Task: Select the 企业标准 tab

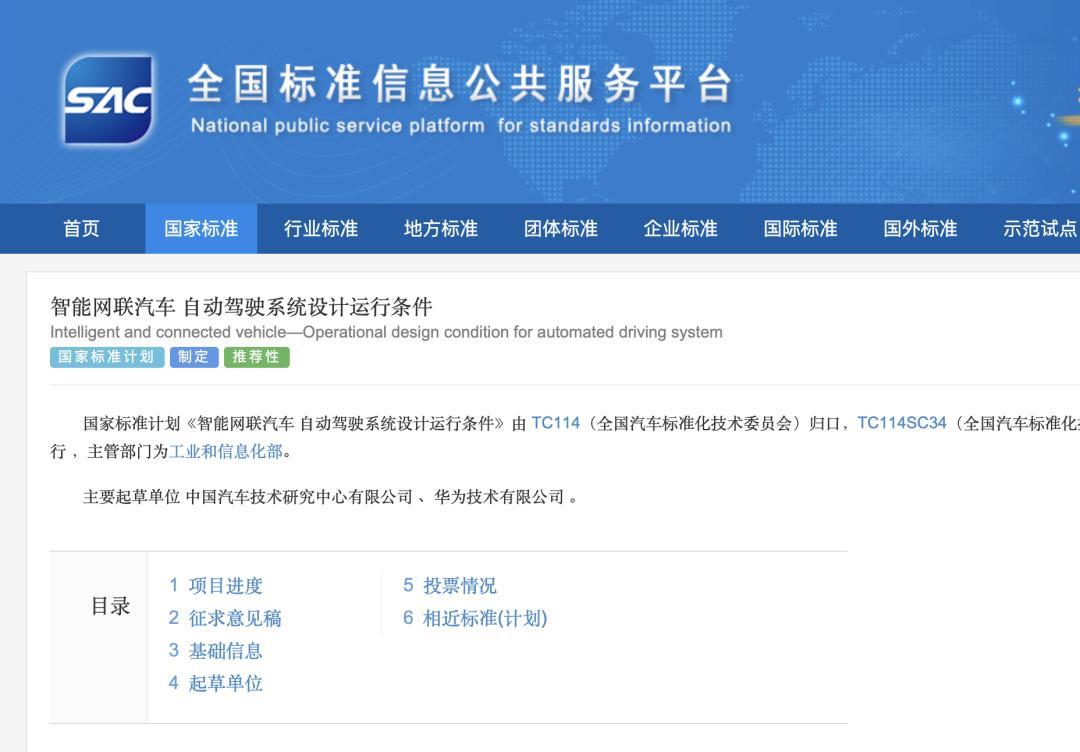Action: (681, 229)
